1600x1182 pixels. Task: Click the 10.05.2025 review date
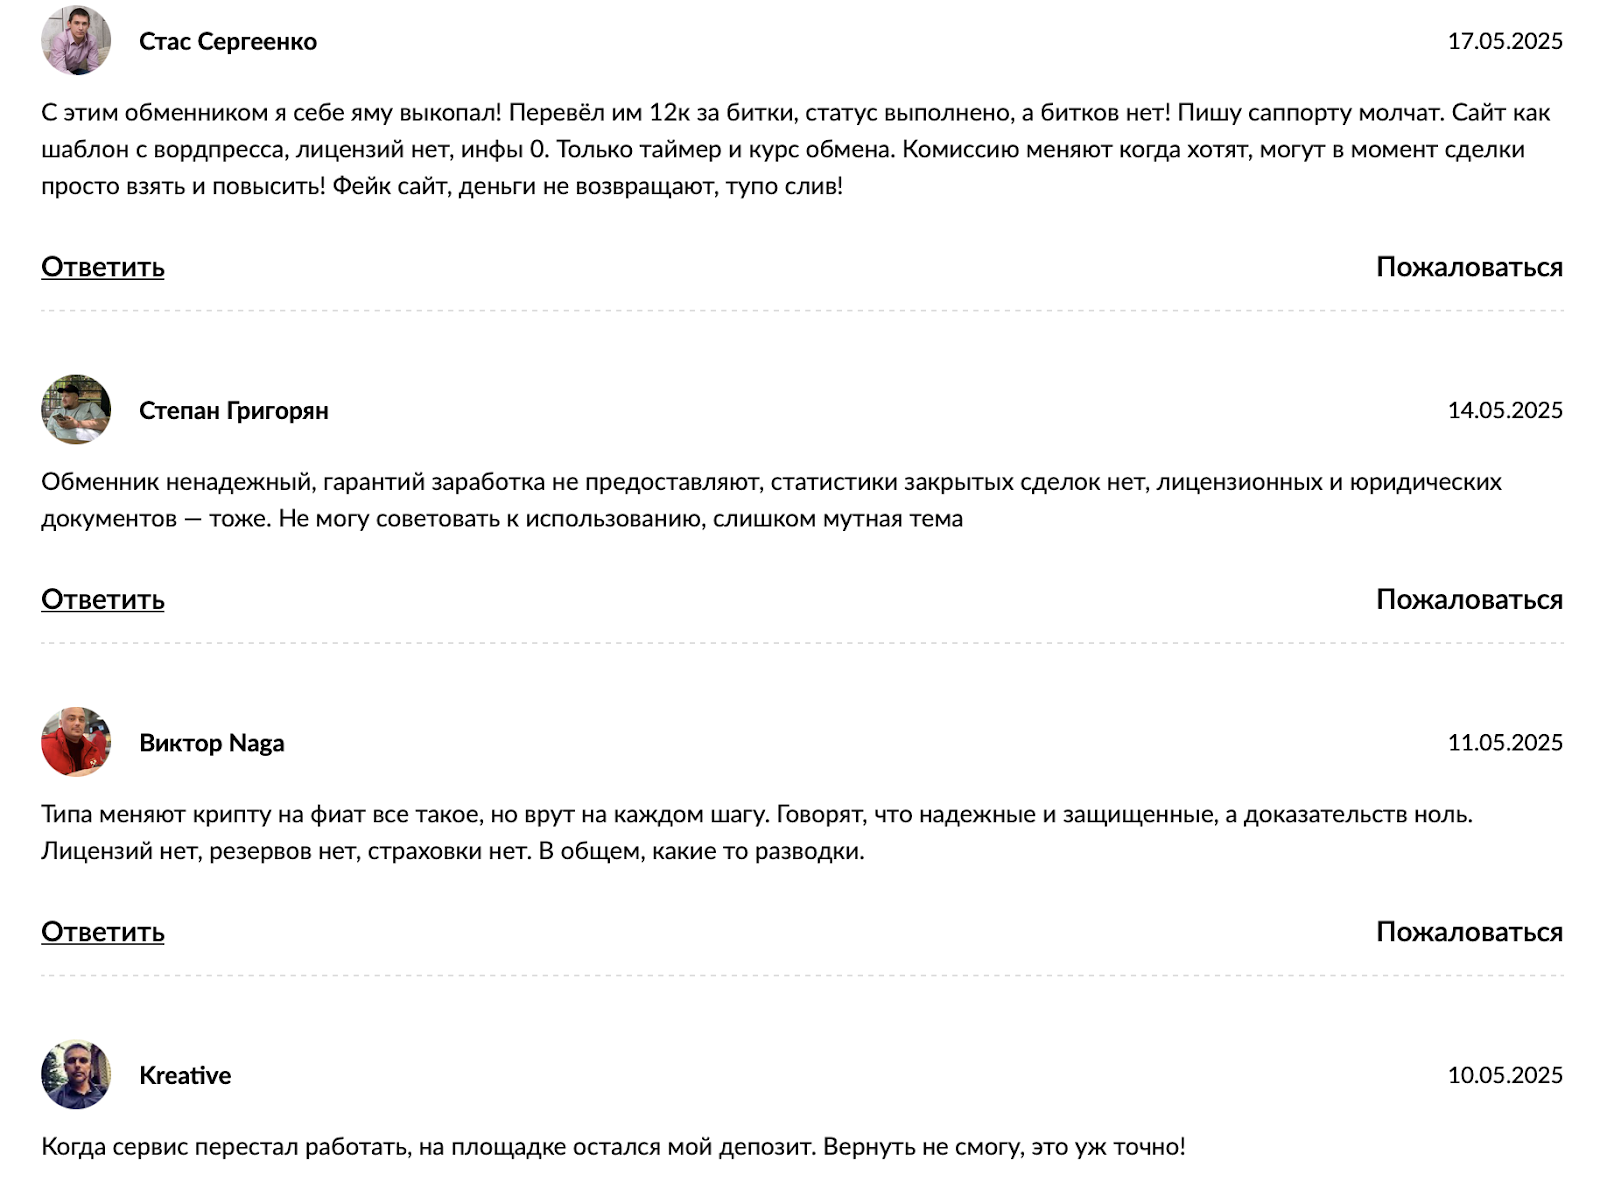1504,1075
